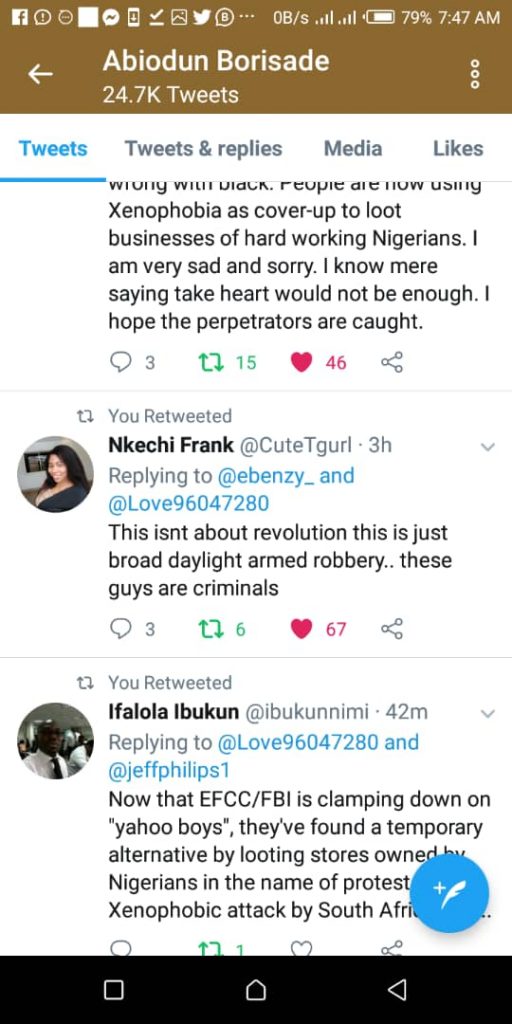The height and width of the screenshot is (1024, 512).
Task: Tap the back arrow beside Abiodun Borisade
Action: 40,74
